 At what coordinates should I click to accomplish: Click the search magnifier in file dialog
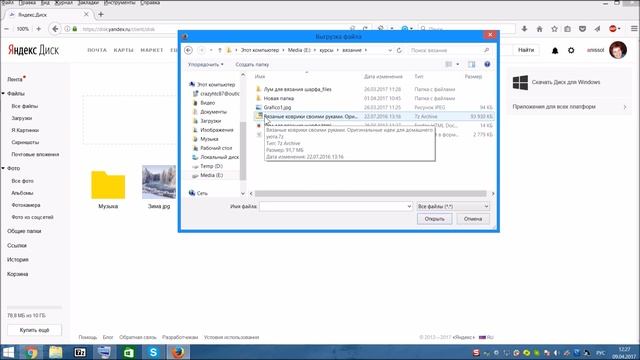[x=486, y=50]
